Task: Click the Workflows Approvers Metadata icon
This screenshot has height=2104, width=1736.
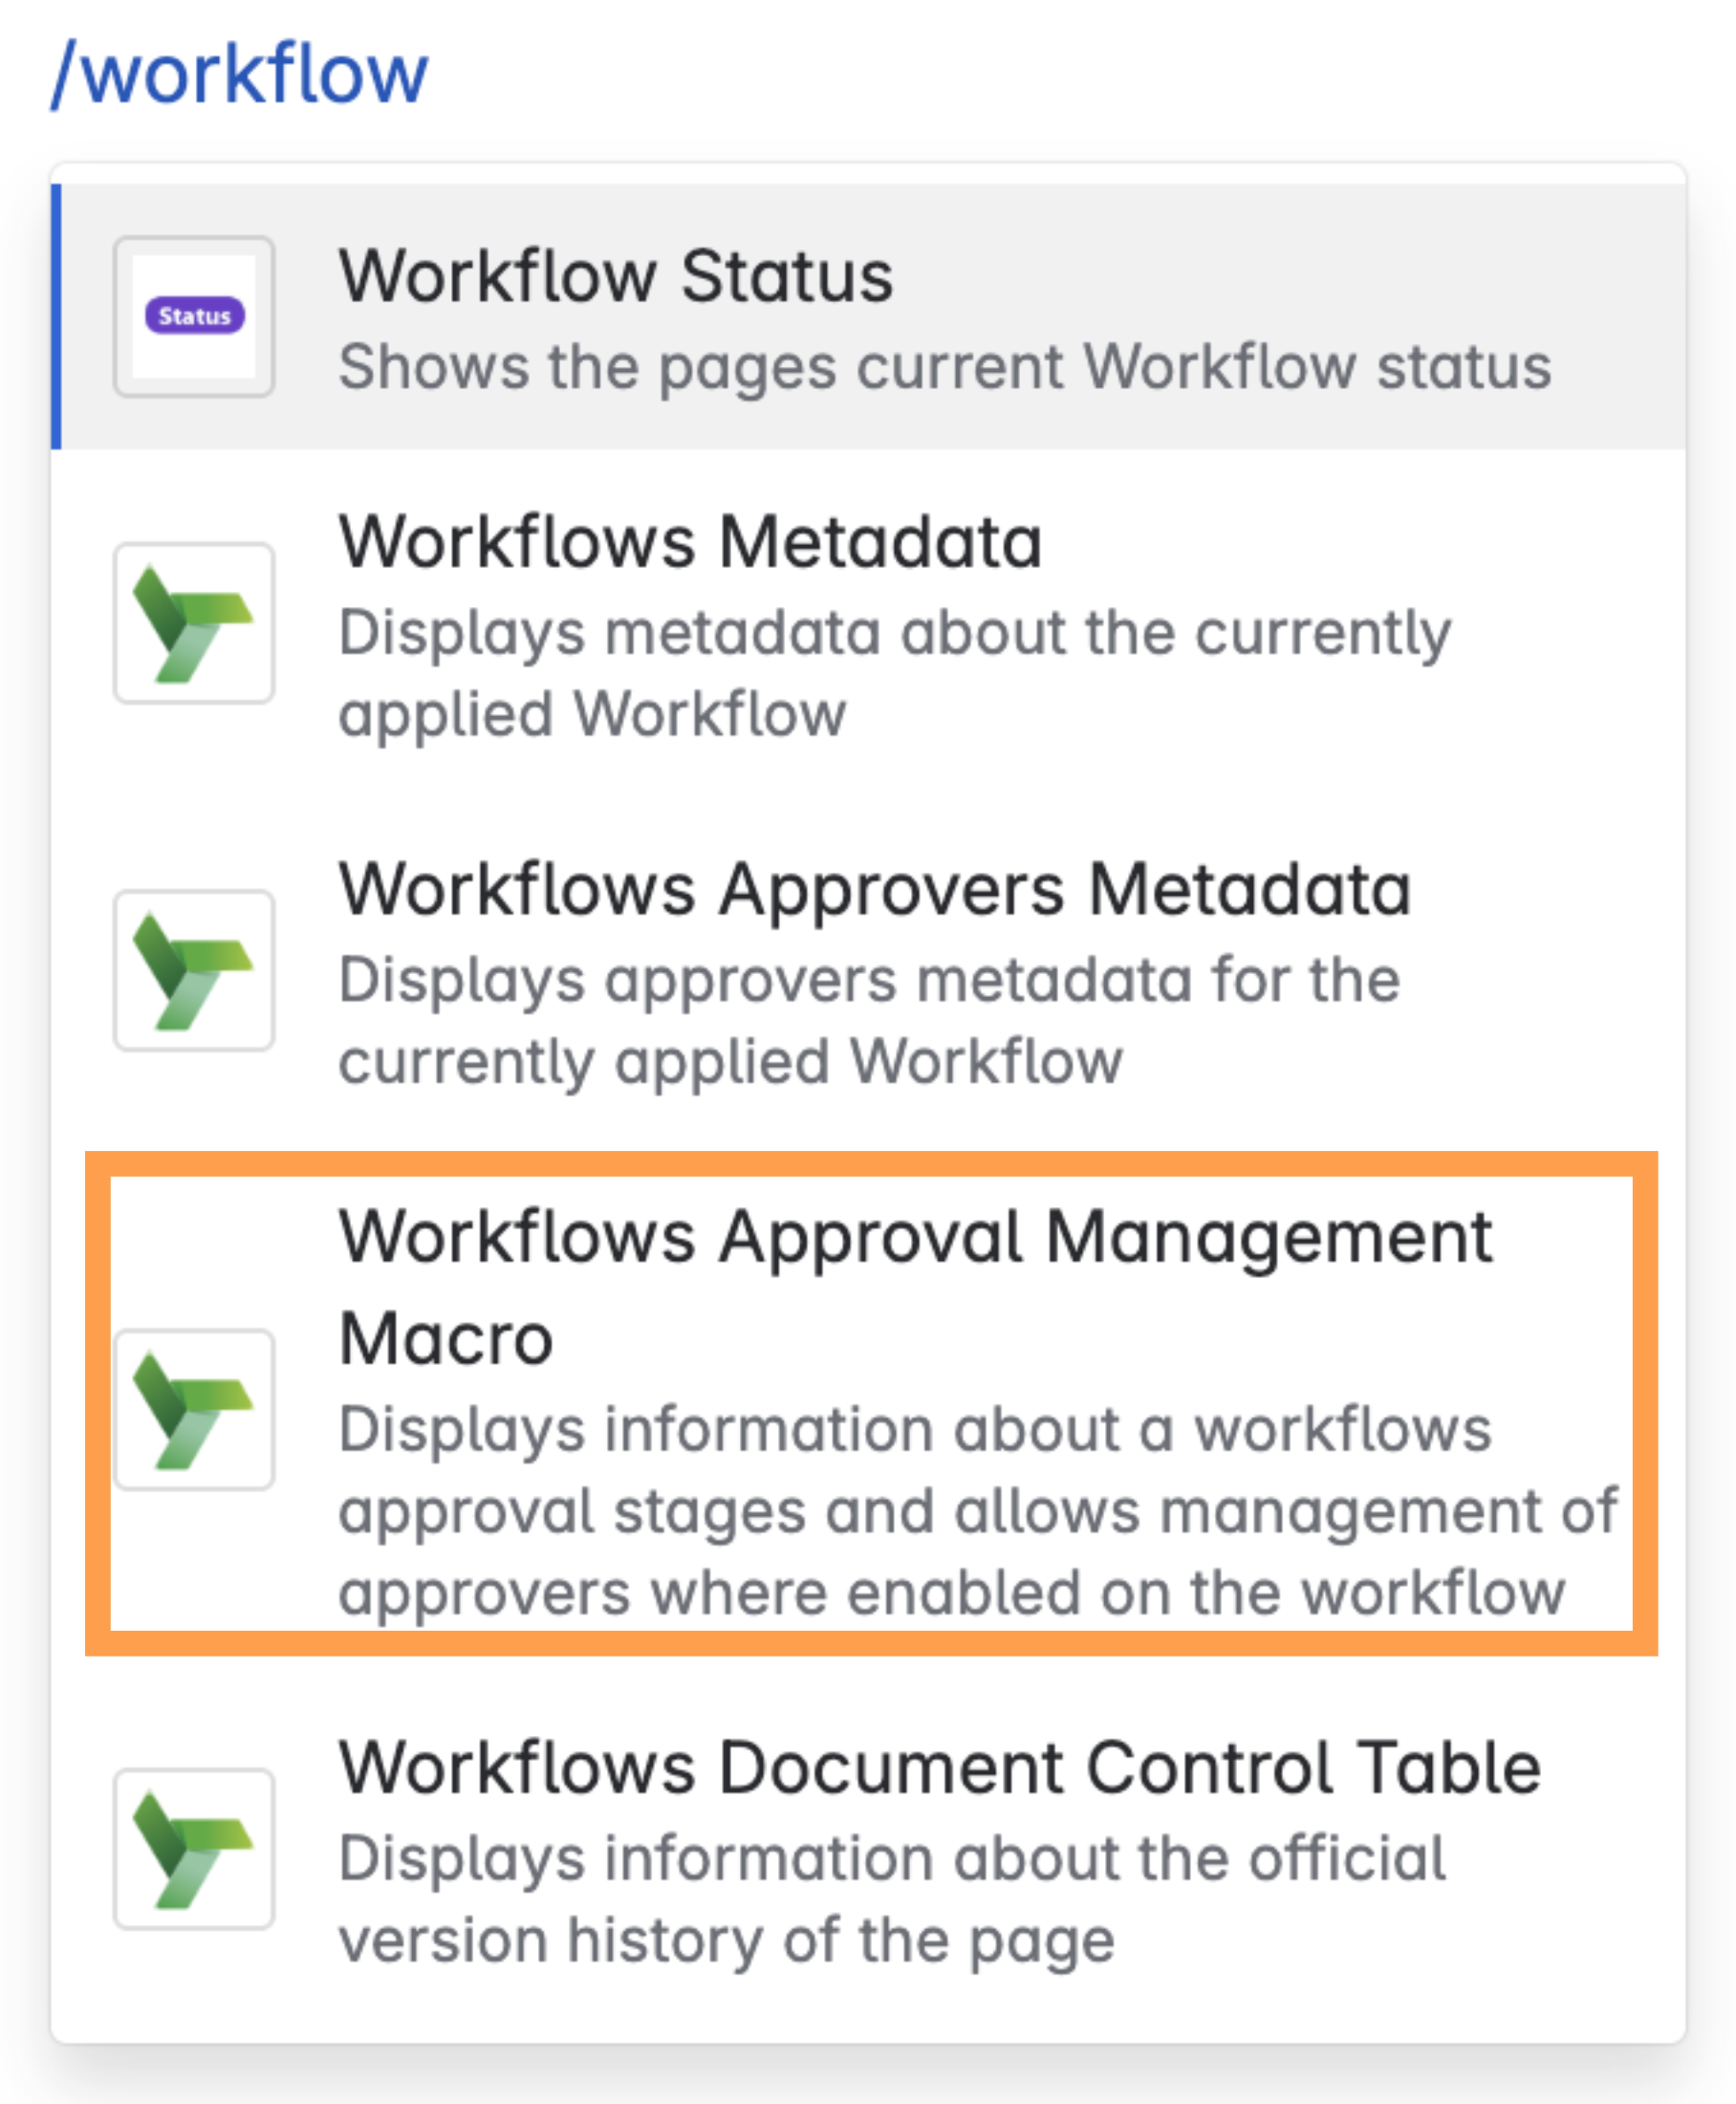Action: (194, 970)
